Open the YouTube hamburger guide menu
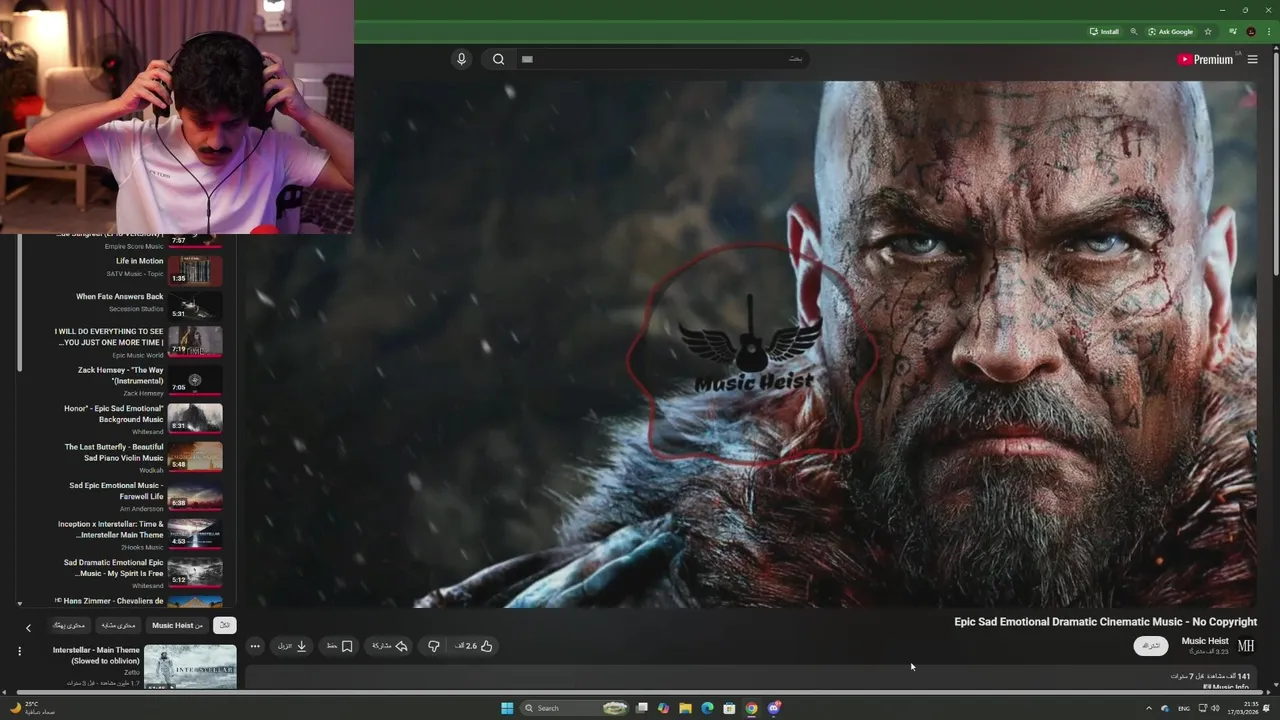This screenshot has height=720, width=1280. tap(1252, 59)
